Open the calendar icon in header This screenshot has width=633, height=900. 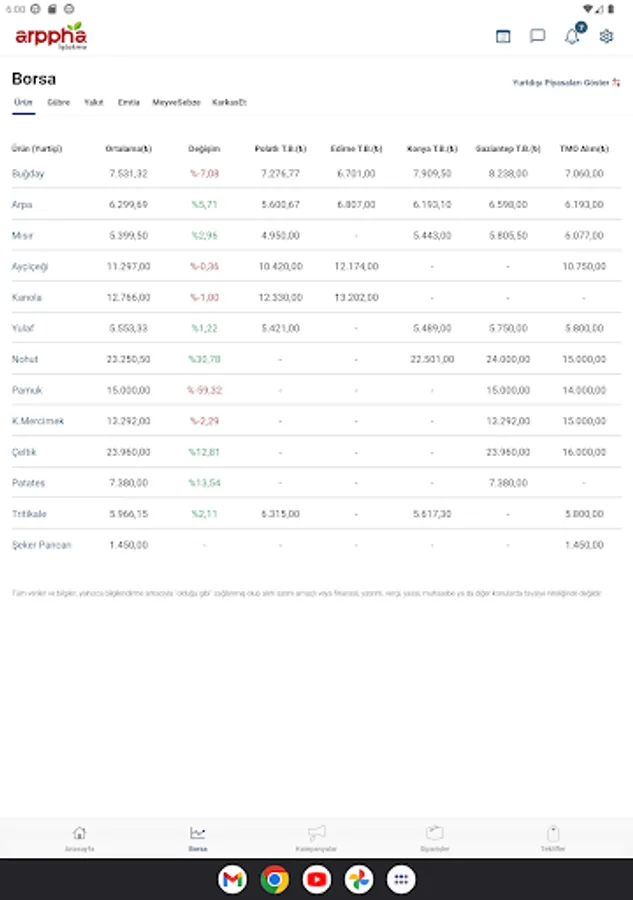[503, 36]
